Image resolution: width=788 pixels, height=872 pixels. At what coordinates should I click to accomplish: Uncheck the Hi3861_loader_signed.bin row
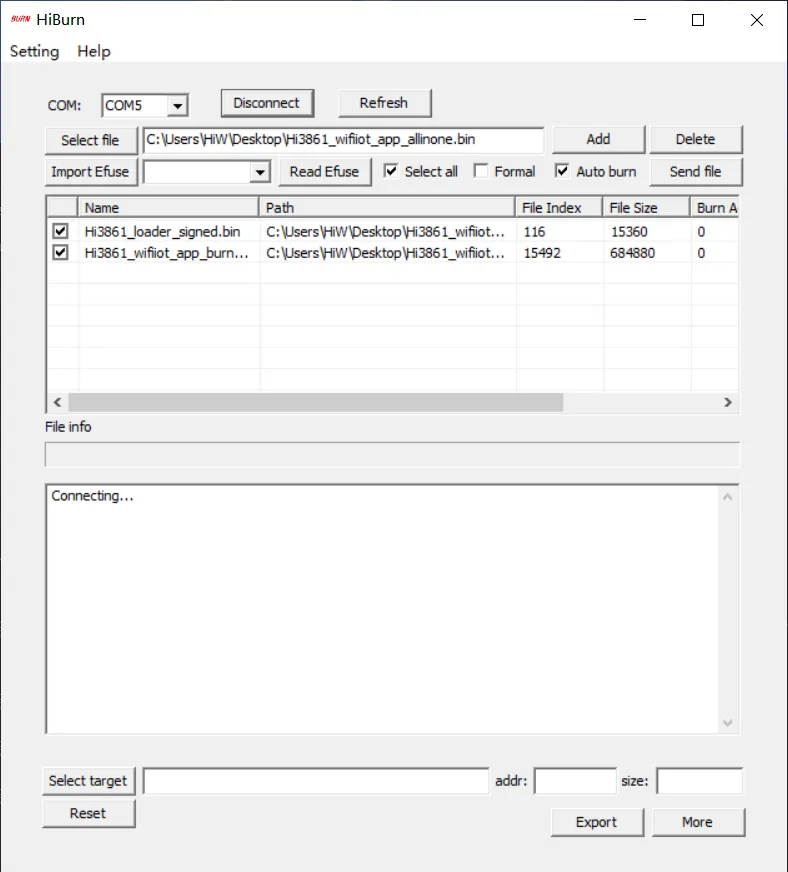point(61,231)
